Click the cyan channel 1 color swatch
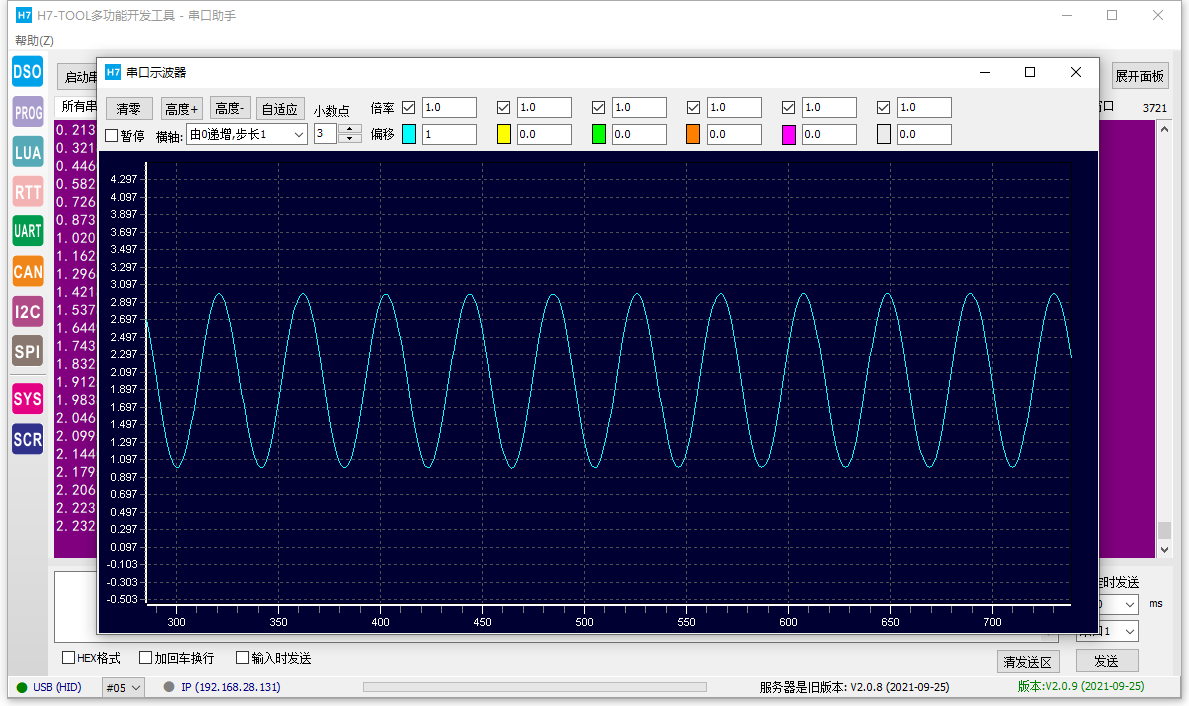Image resolution: width=1189 pixels, height=706 pixels. point(409,134)
